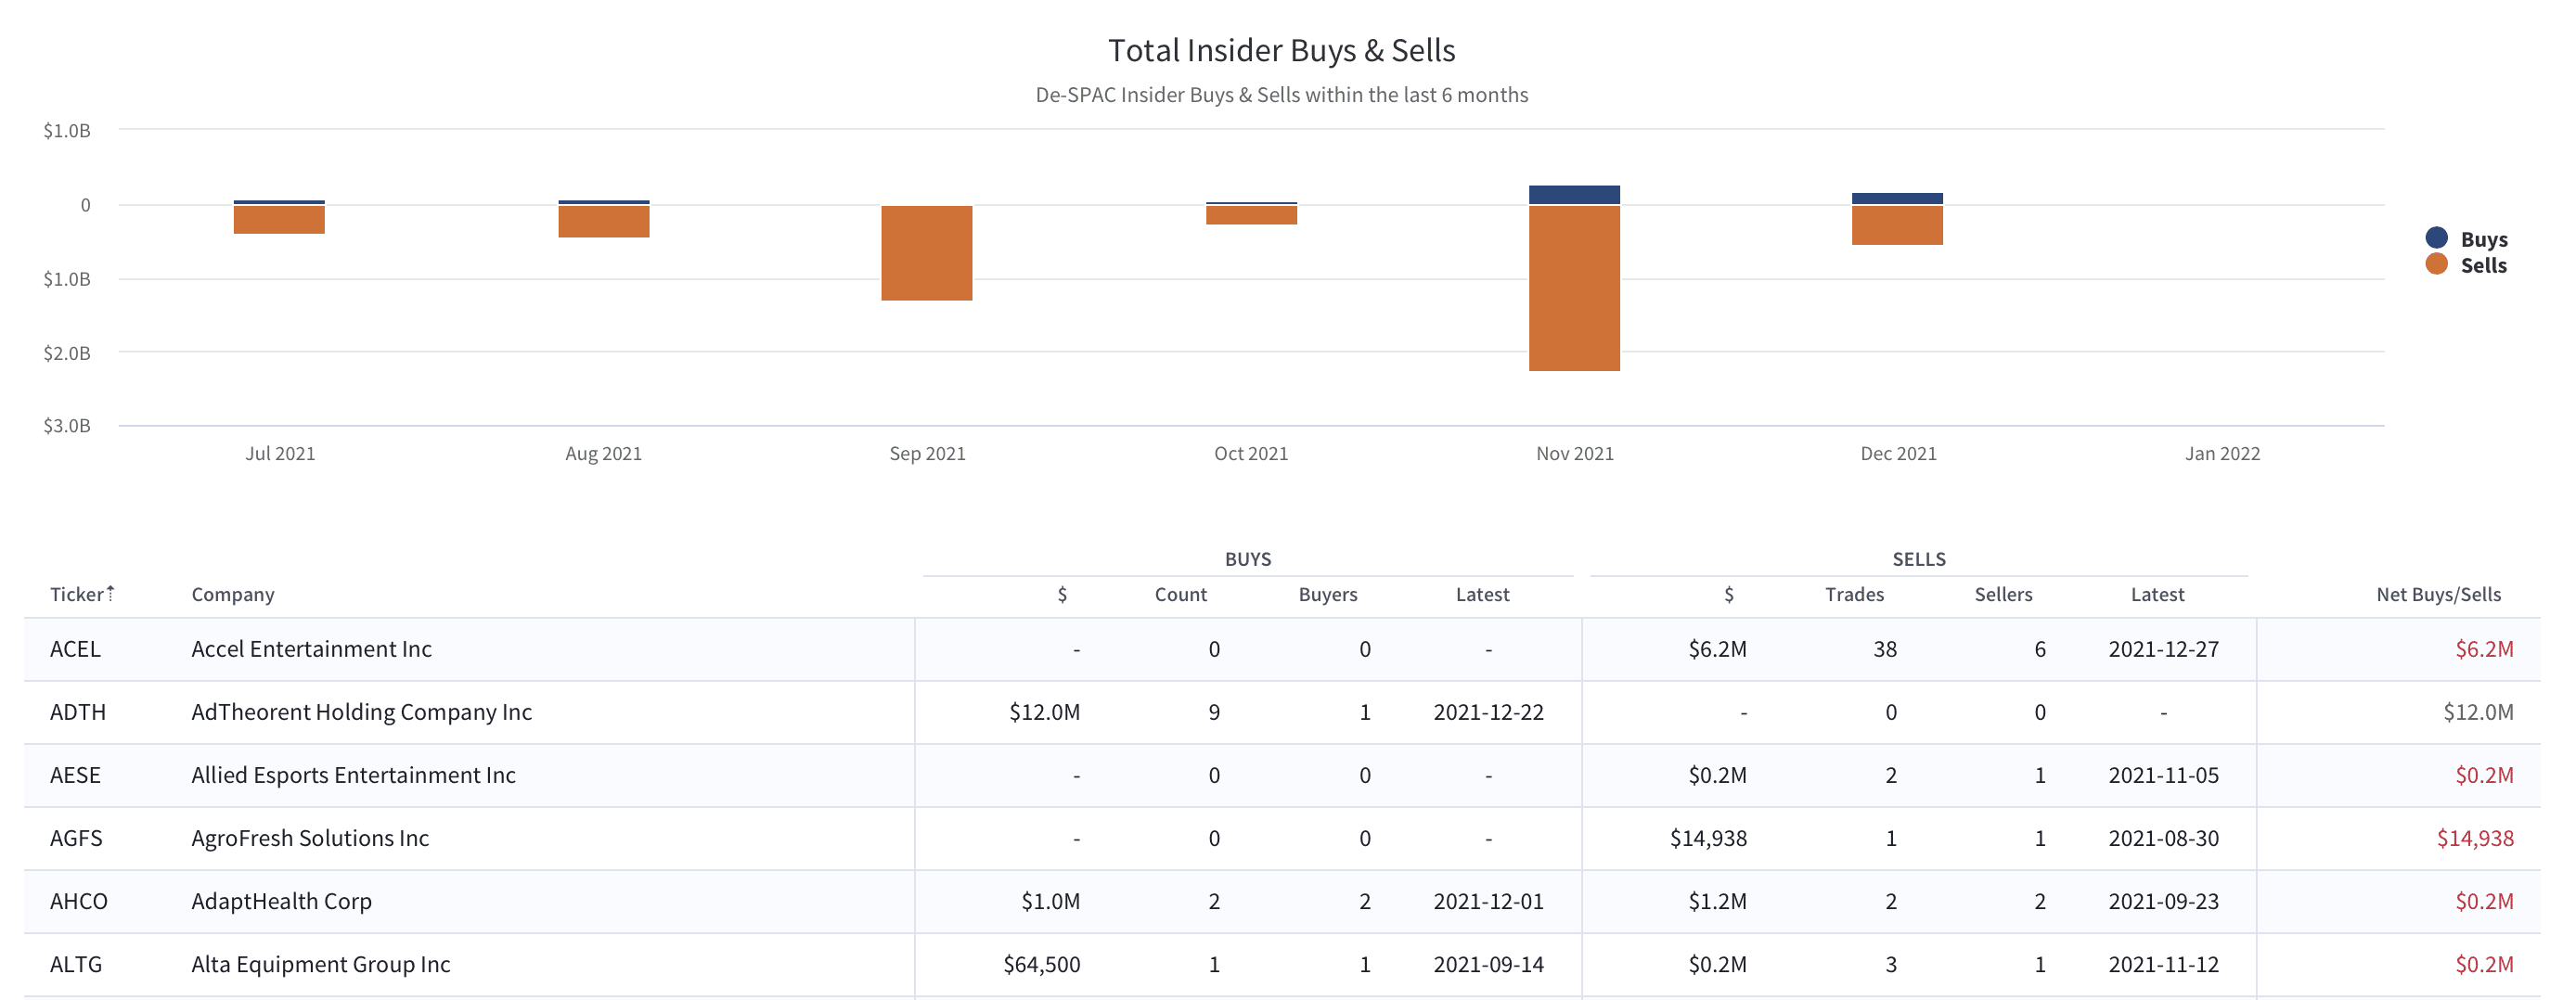Click the Jul 2021 axis label

280,453
